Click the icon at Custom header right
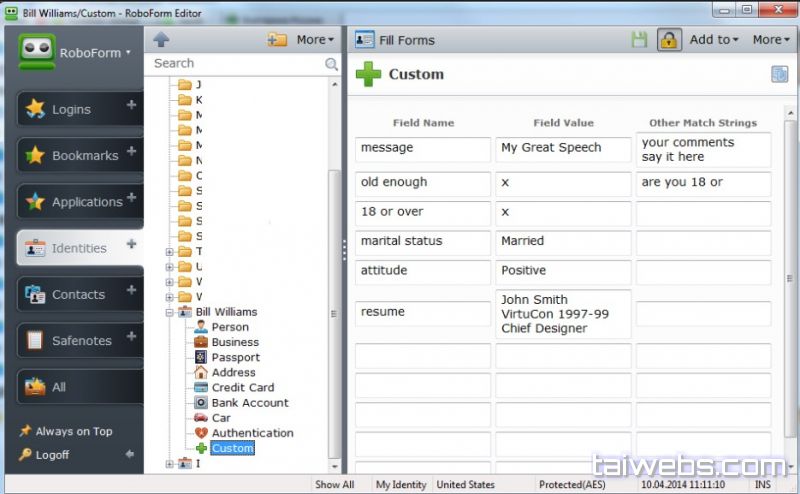Image resolution: width=800 pixels, height=494 pixels. [780, 74]
